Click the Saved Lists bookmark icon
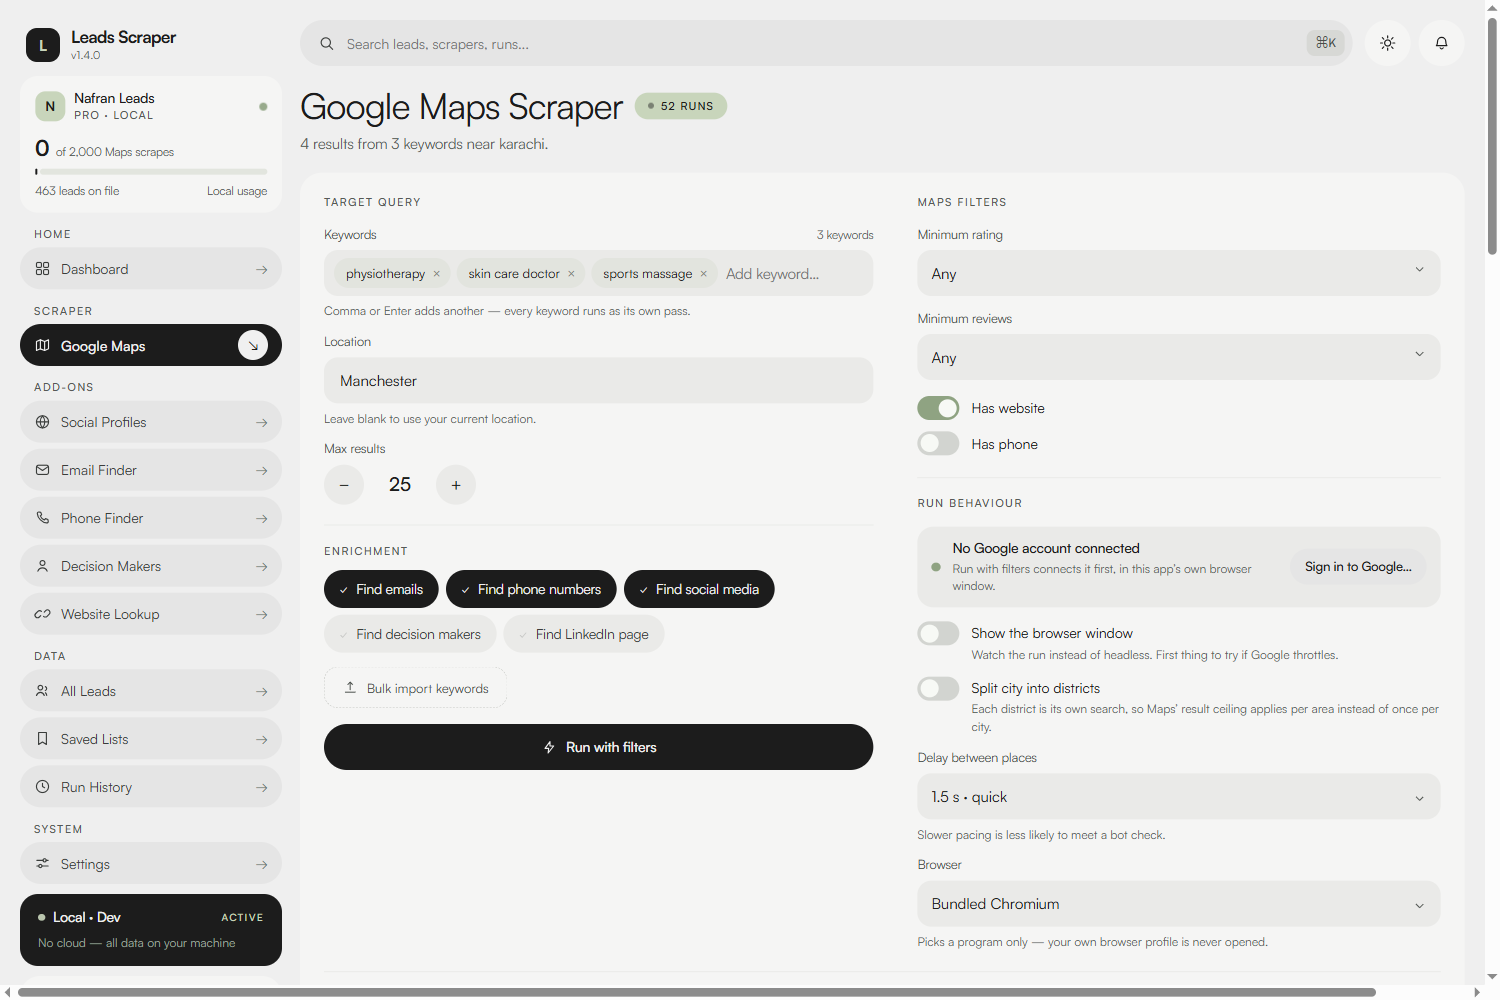 pyautogui.click(x=42, y=739)
